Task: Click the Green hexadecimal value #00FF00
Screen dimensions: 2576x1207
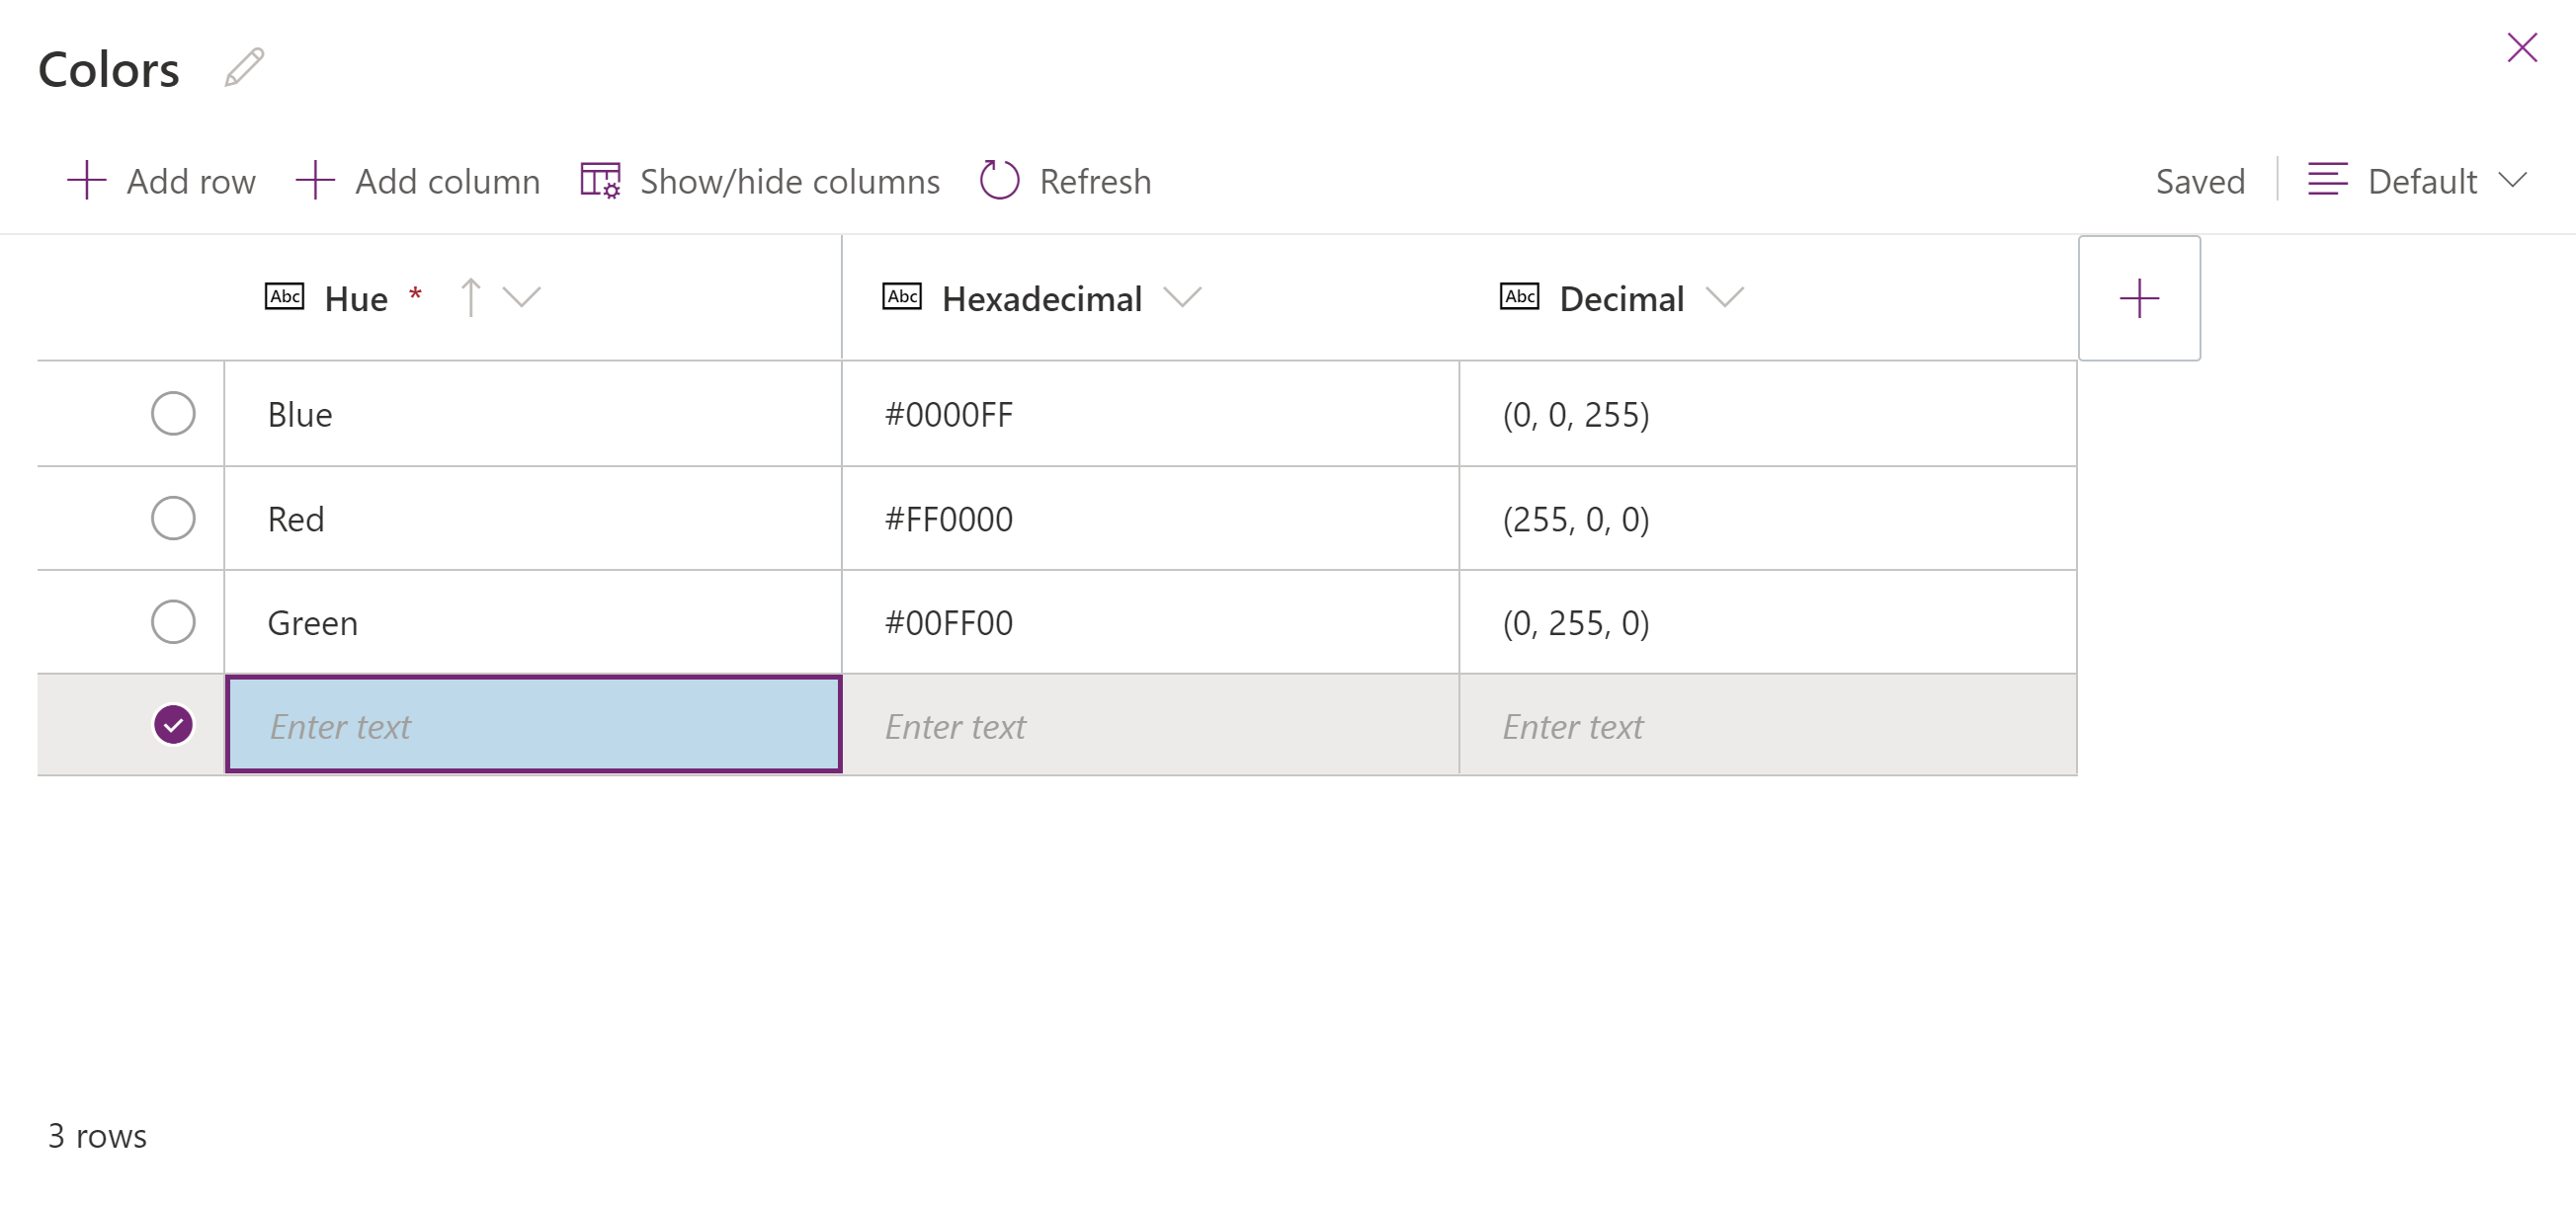Action: point(948,622)
